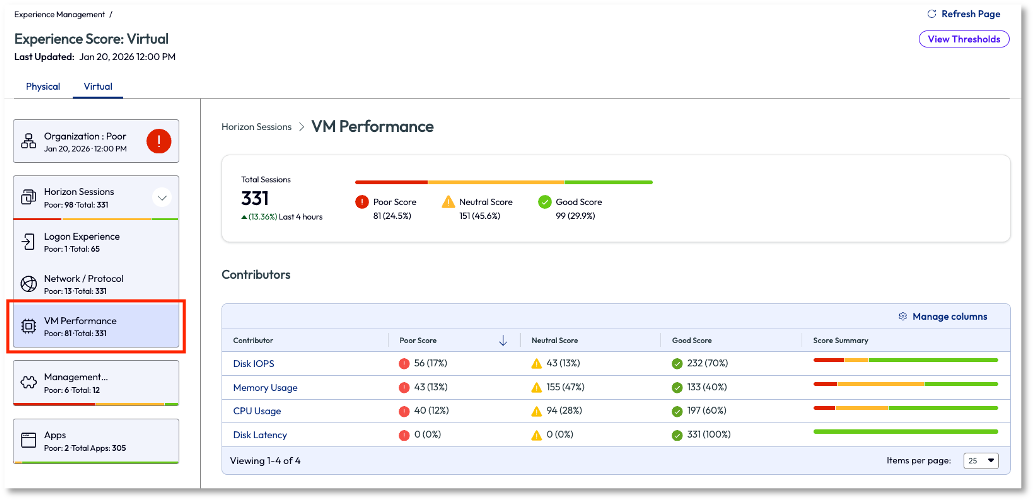This screenshot has height=502, width=1033.
Task: Select the Virtual tab
Action: (98, 87)
